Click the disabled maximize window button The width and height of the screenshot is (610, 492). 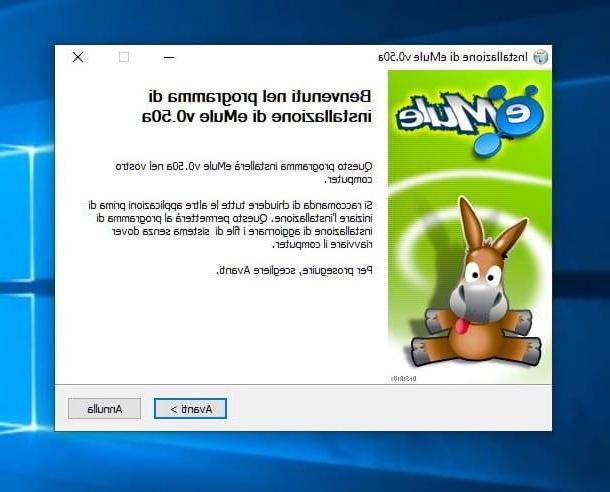tap(124, 57)
